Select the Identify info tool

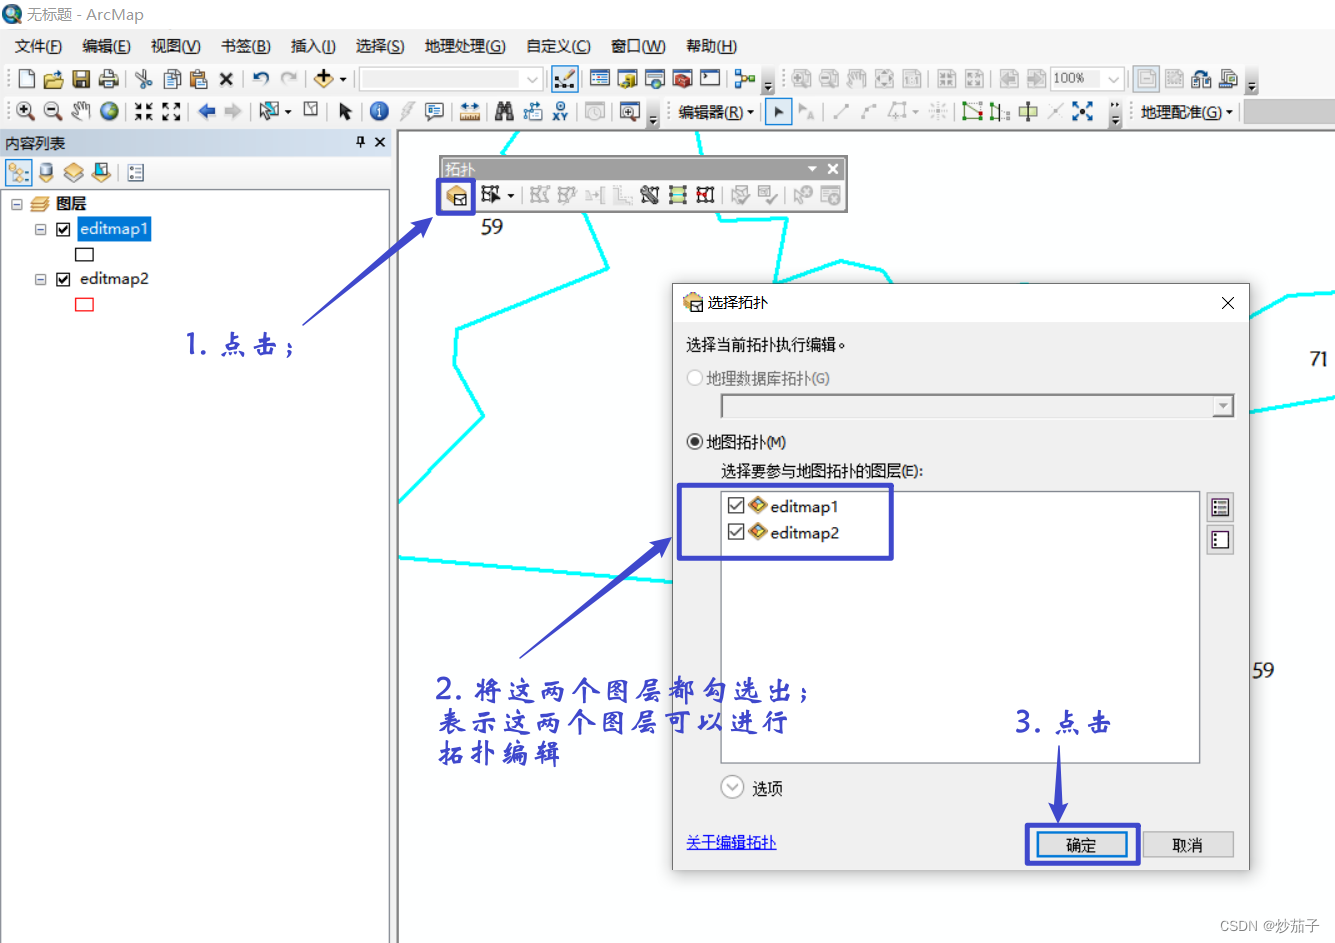pyautogui.click(x=379, y=112)
